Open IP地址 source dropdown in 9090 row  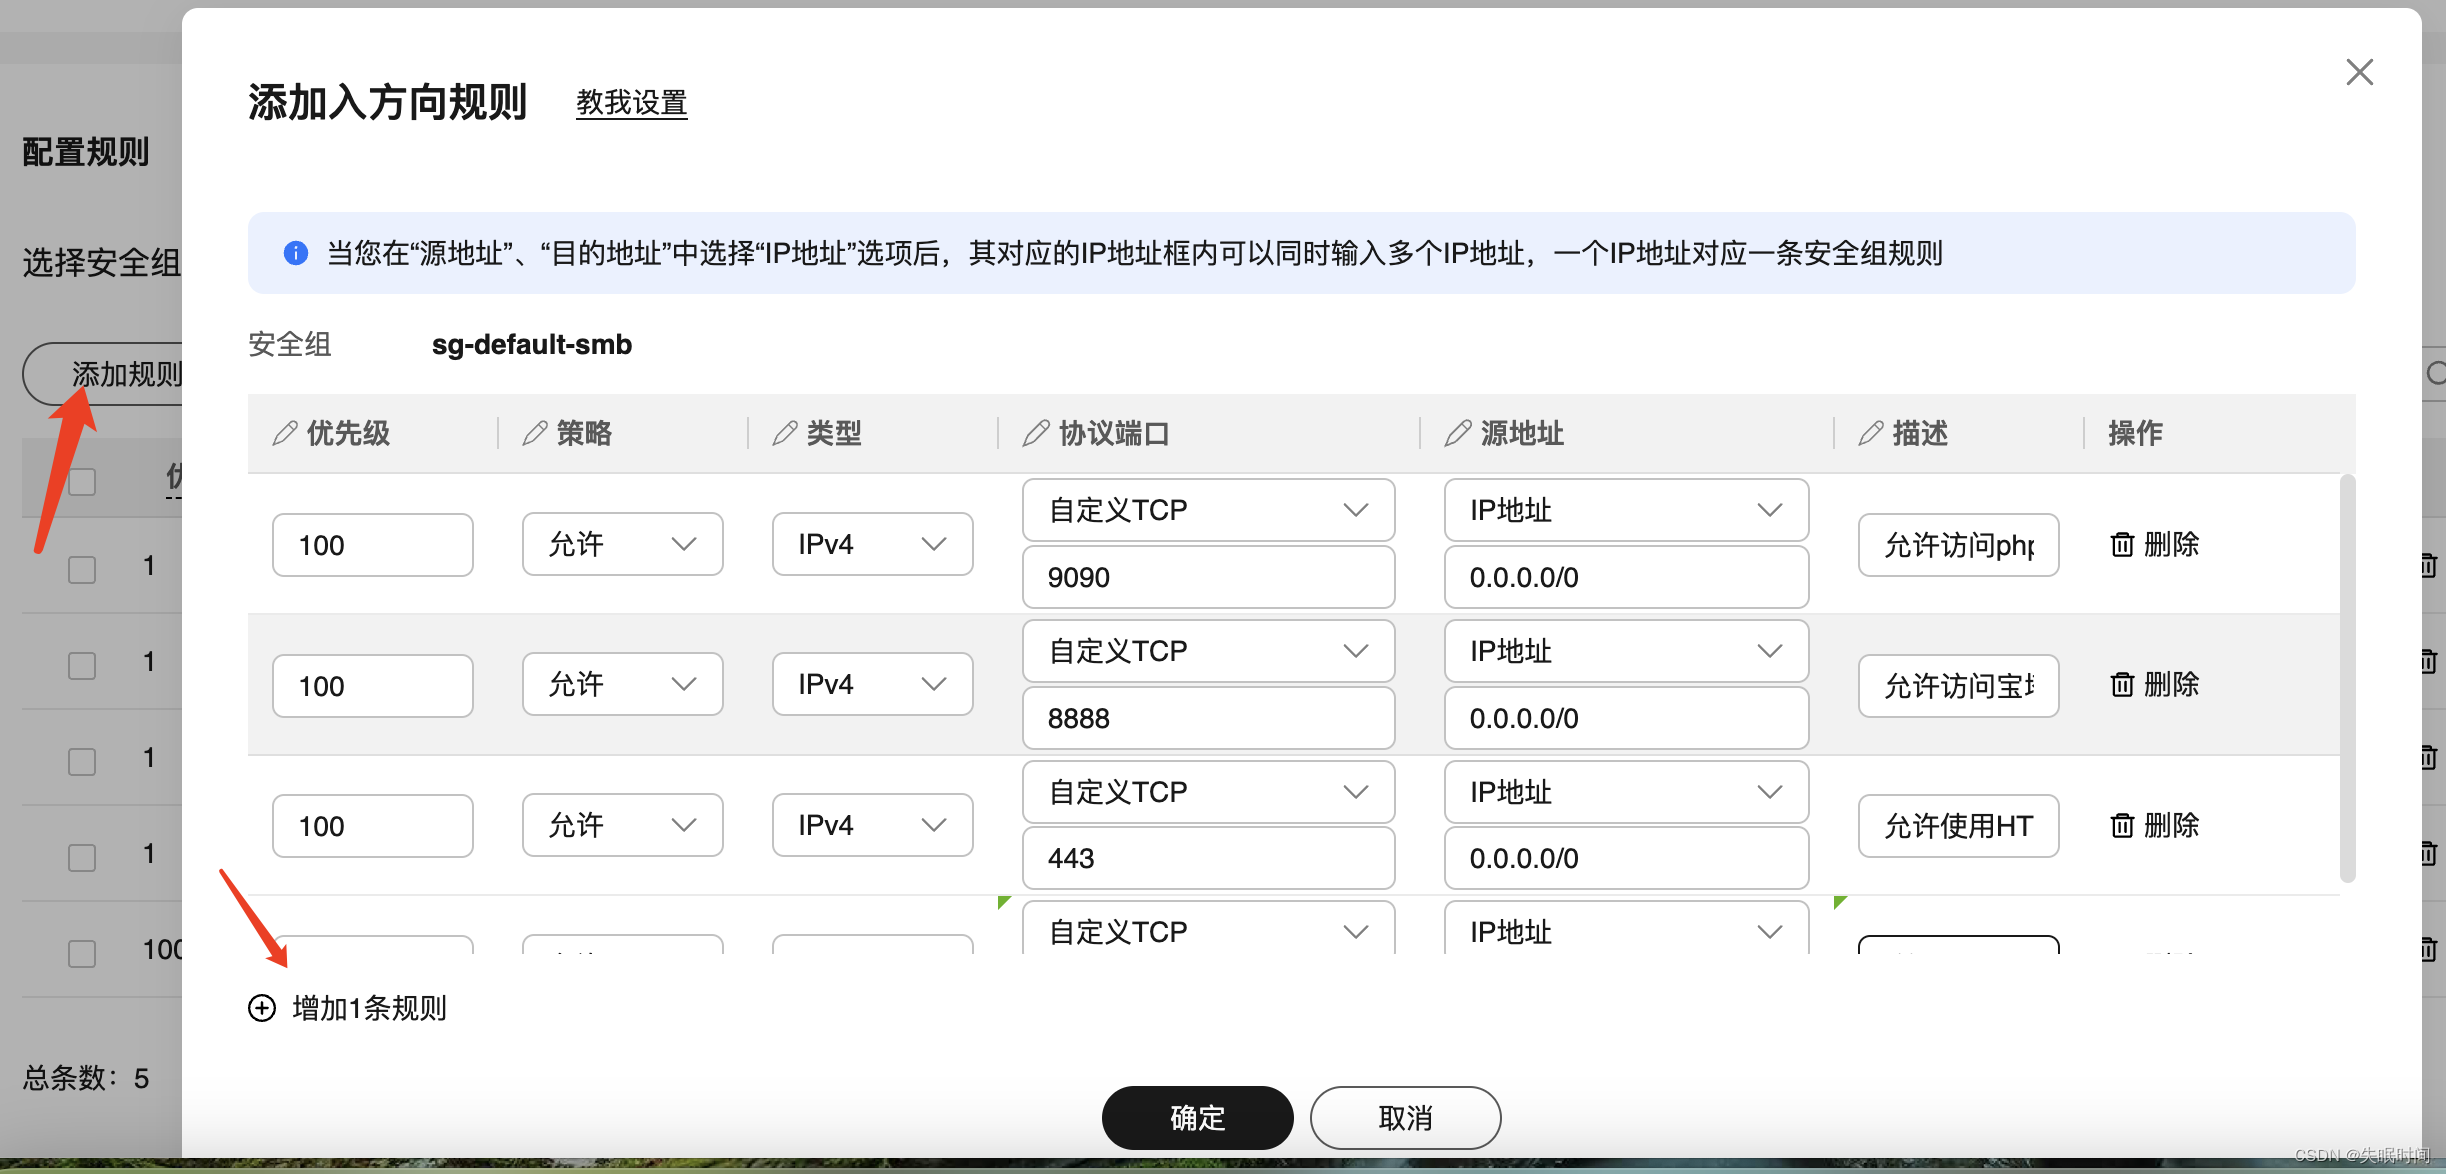[x=1627, y=510]
